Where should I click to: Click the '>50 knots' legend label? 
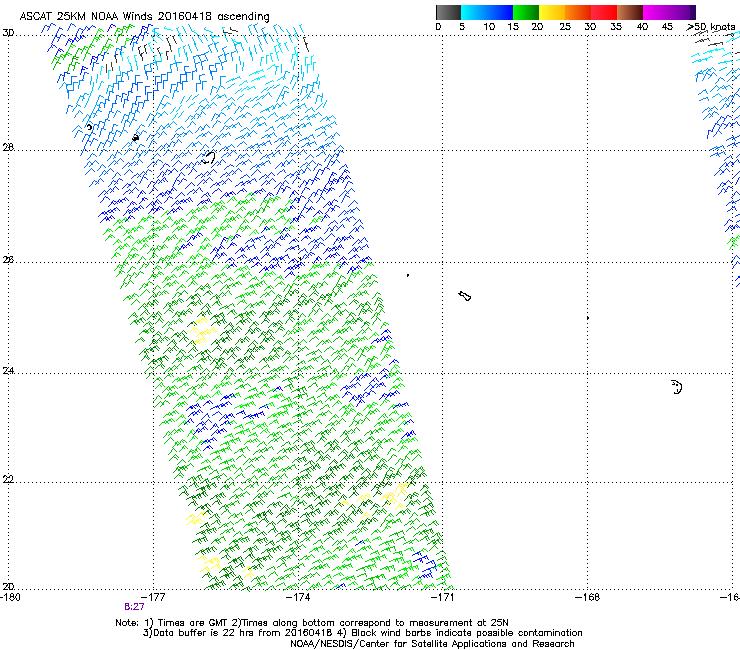(x=711, y=27)
